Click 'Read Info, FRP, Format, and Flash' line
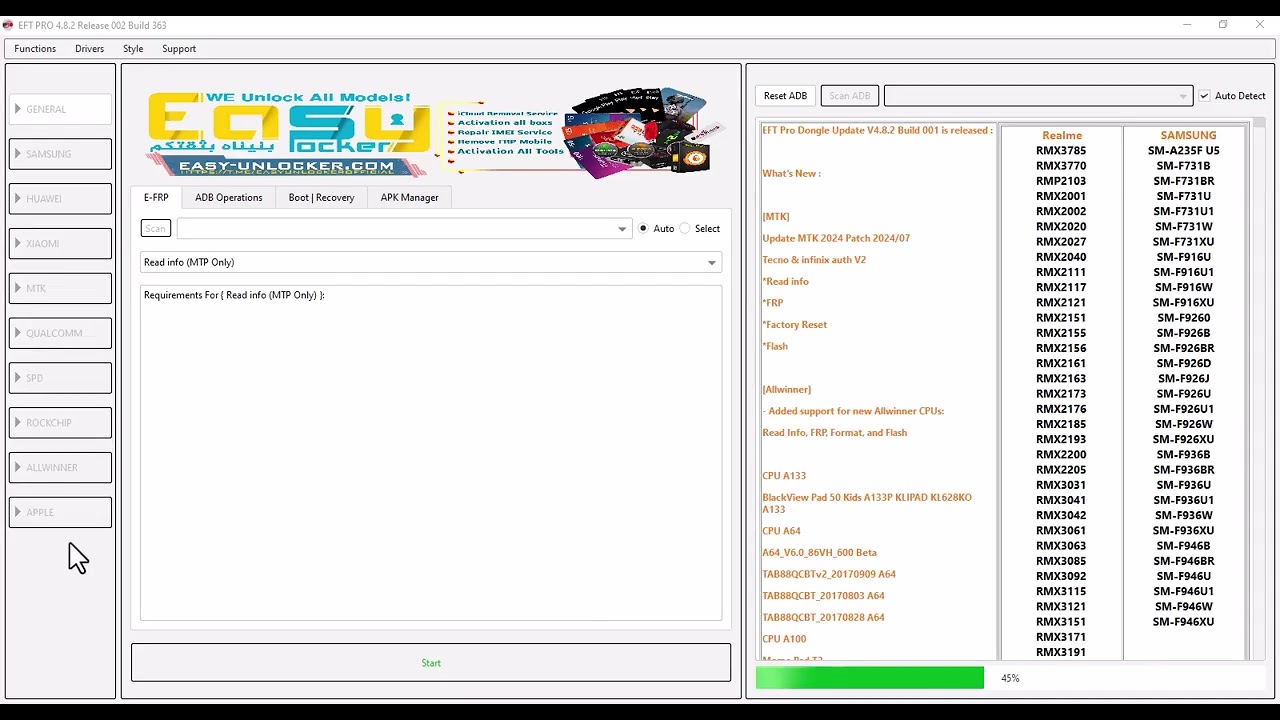The height and width of the screenshot is (720, 1280). click(834, 433)
